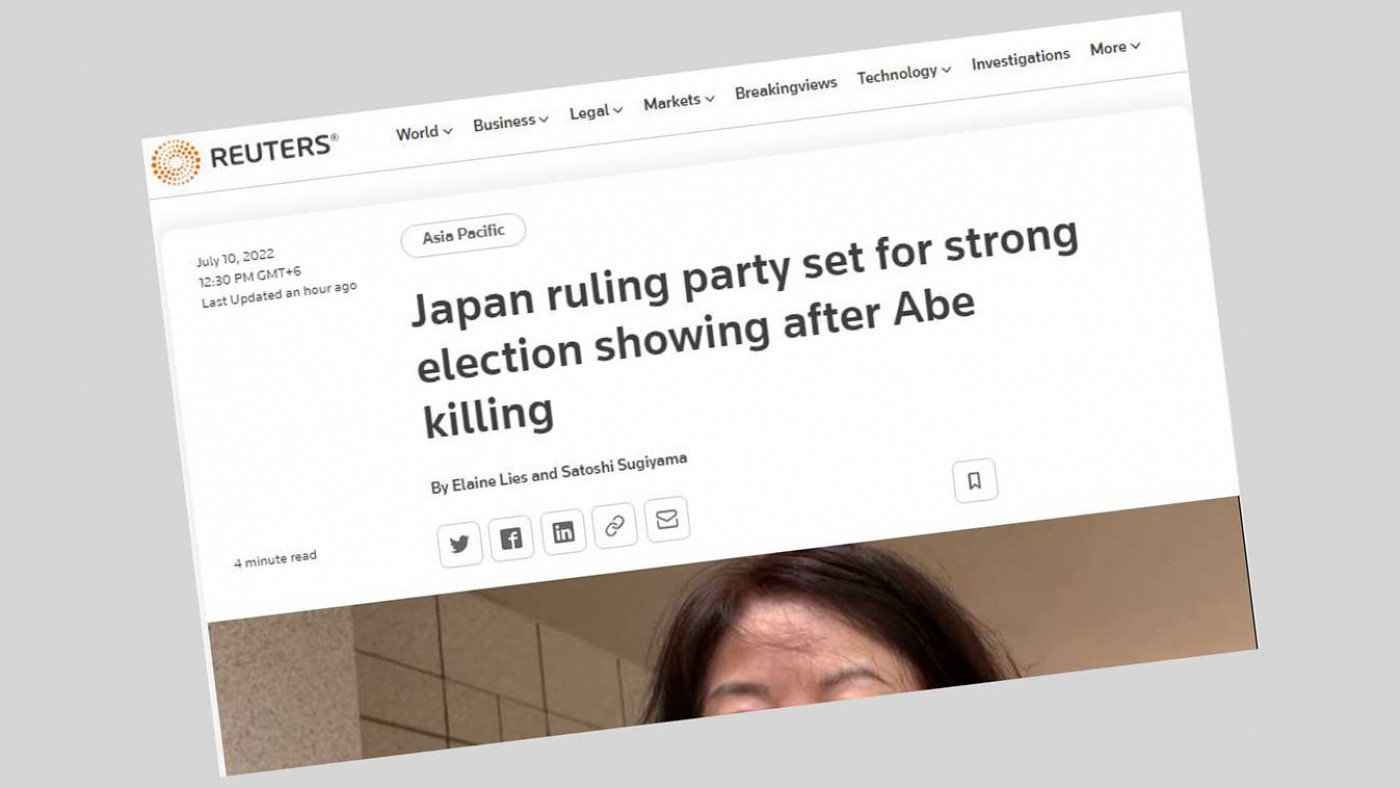Go to Investigations section

point(1020,59)
